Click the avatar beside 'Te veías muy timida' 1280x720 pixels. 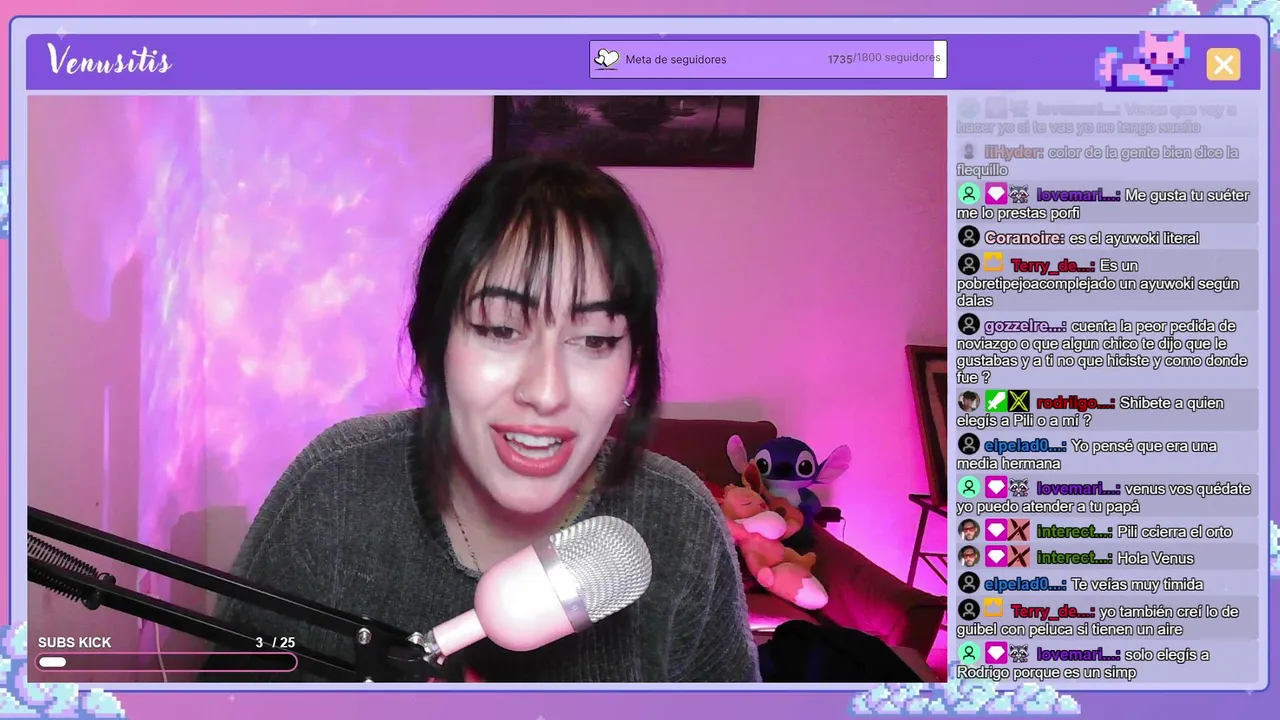[968, 583]
